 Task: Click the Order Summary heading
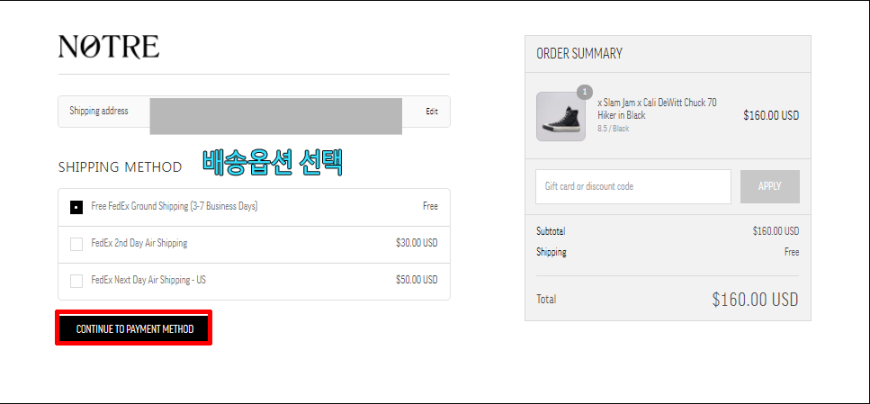[x=579, y=54]
